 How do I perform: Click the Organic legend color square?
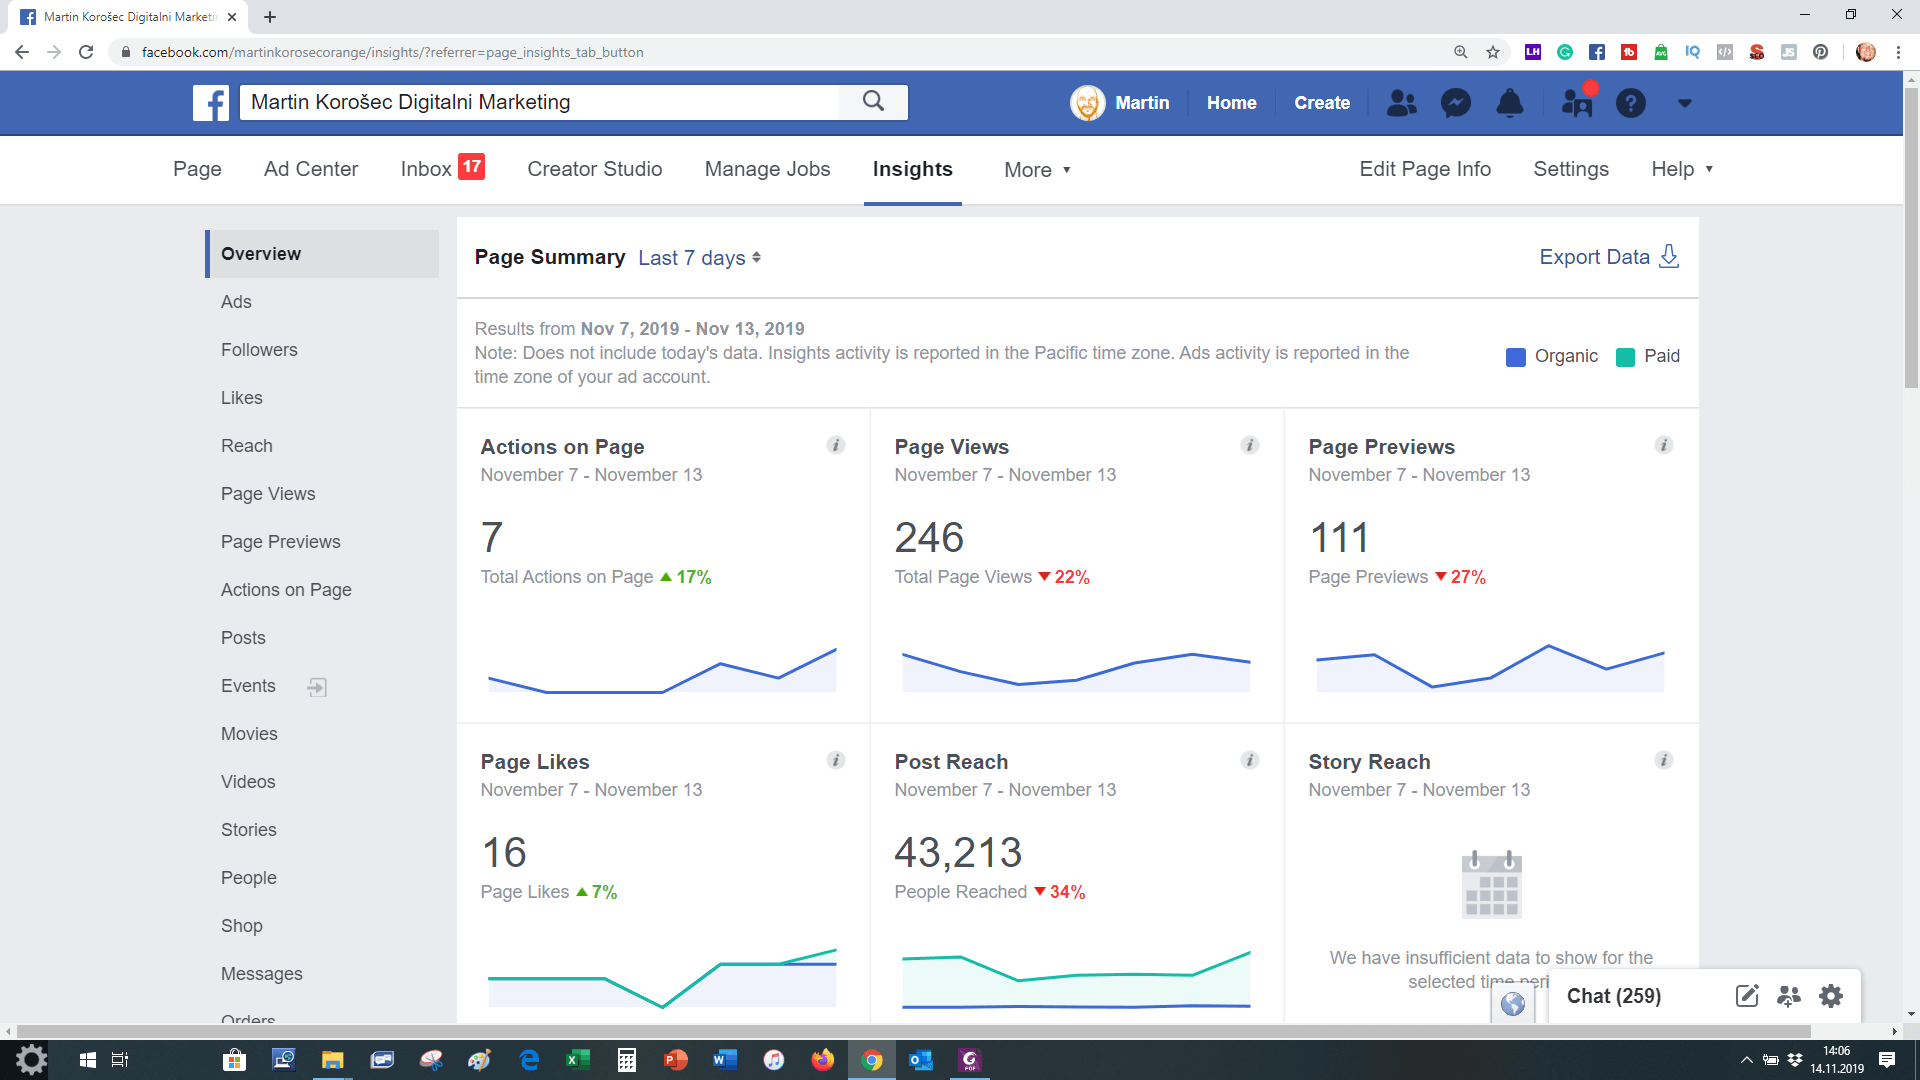1516,357
